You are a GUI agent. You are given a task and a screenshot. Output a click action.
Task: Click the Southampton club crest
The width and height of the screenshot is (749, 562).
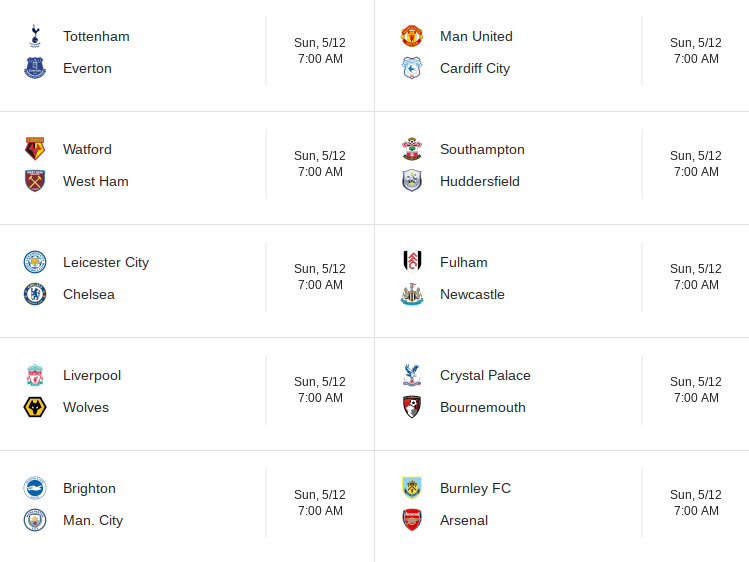pyautogui.click(x=412, y=149)
